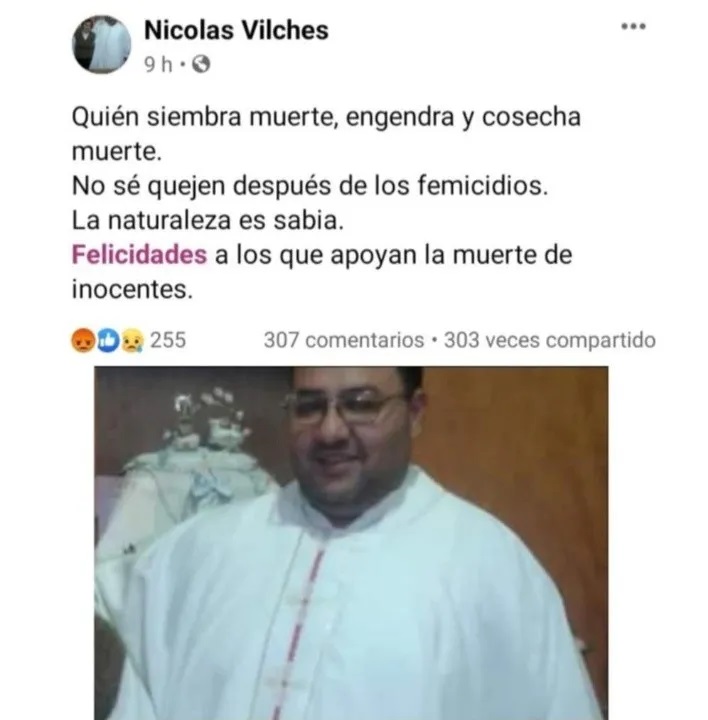Click the angry reaction emoji

(83, 341)
